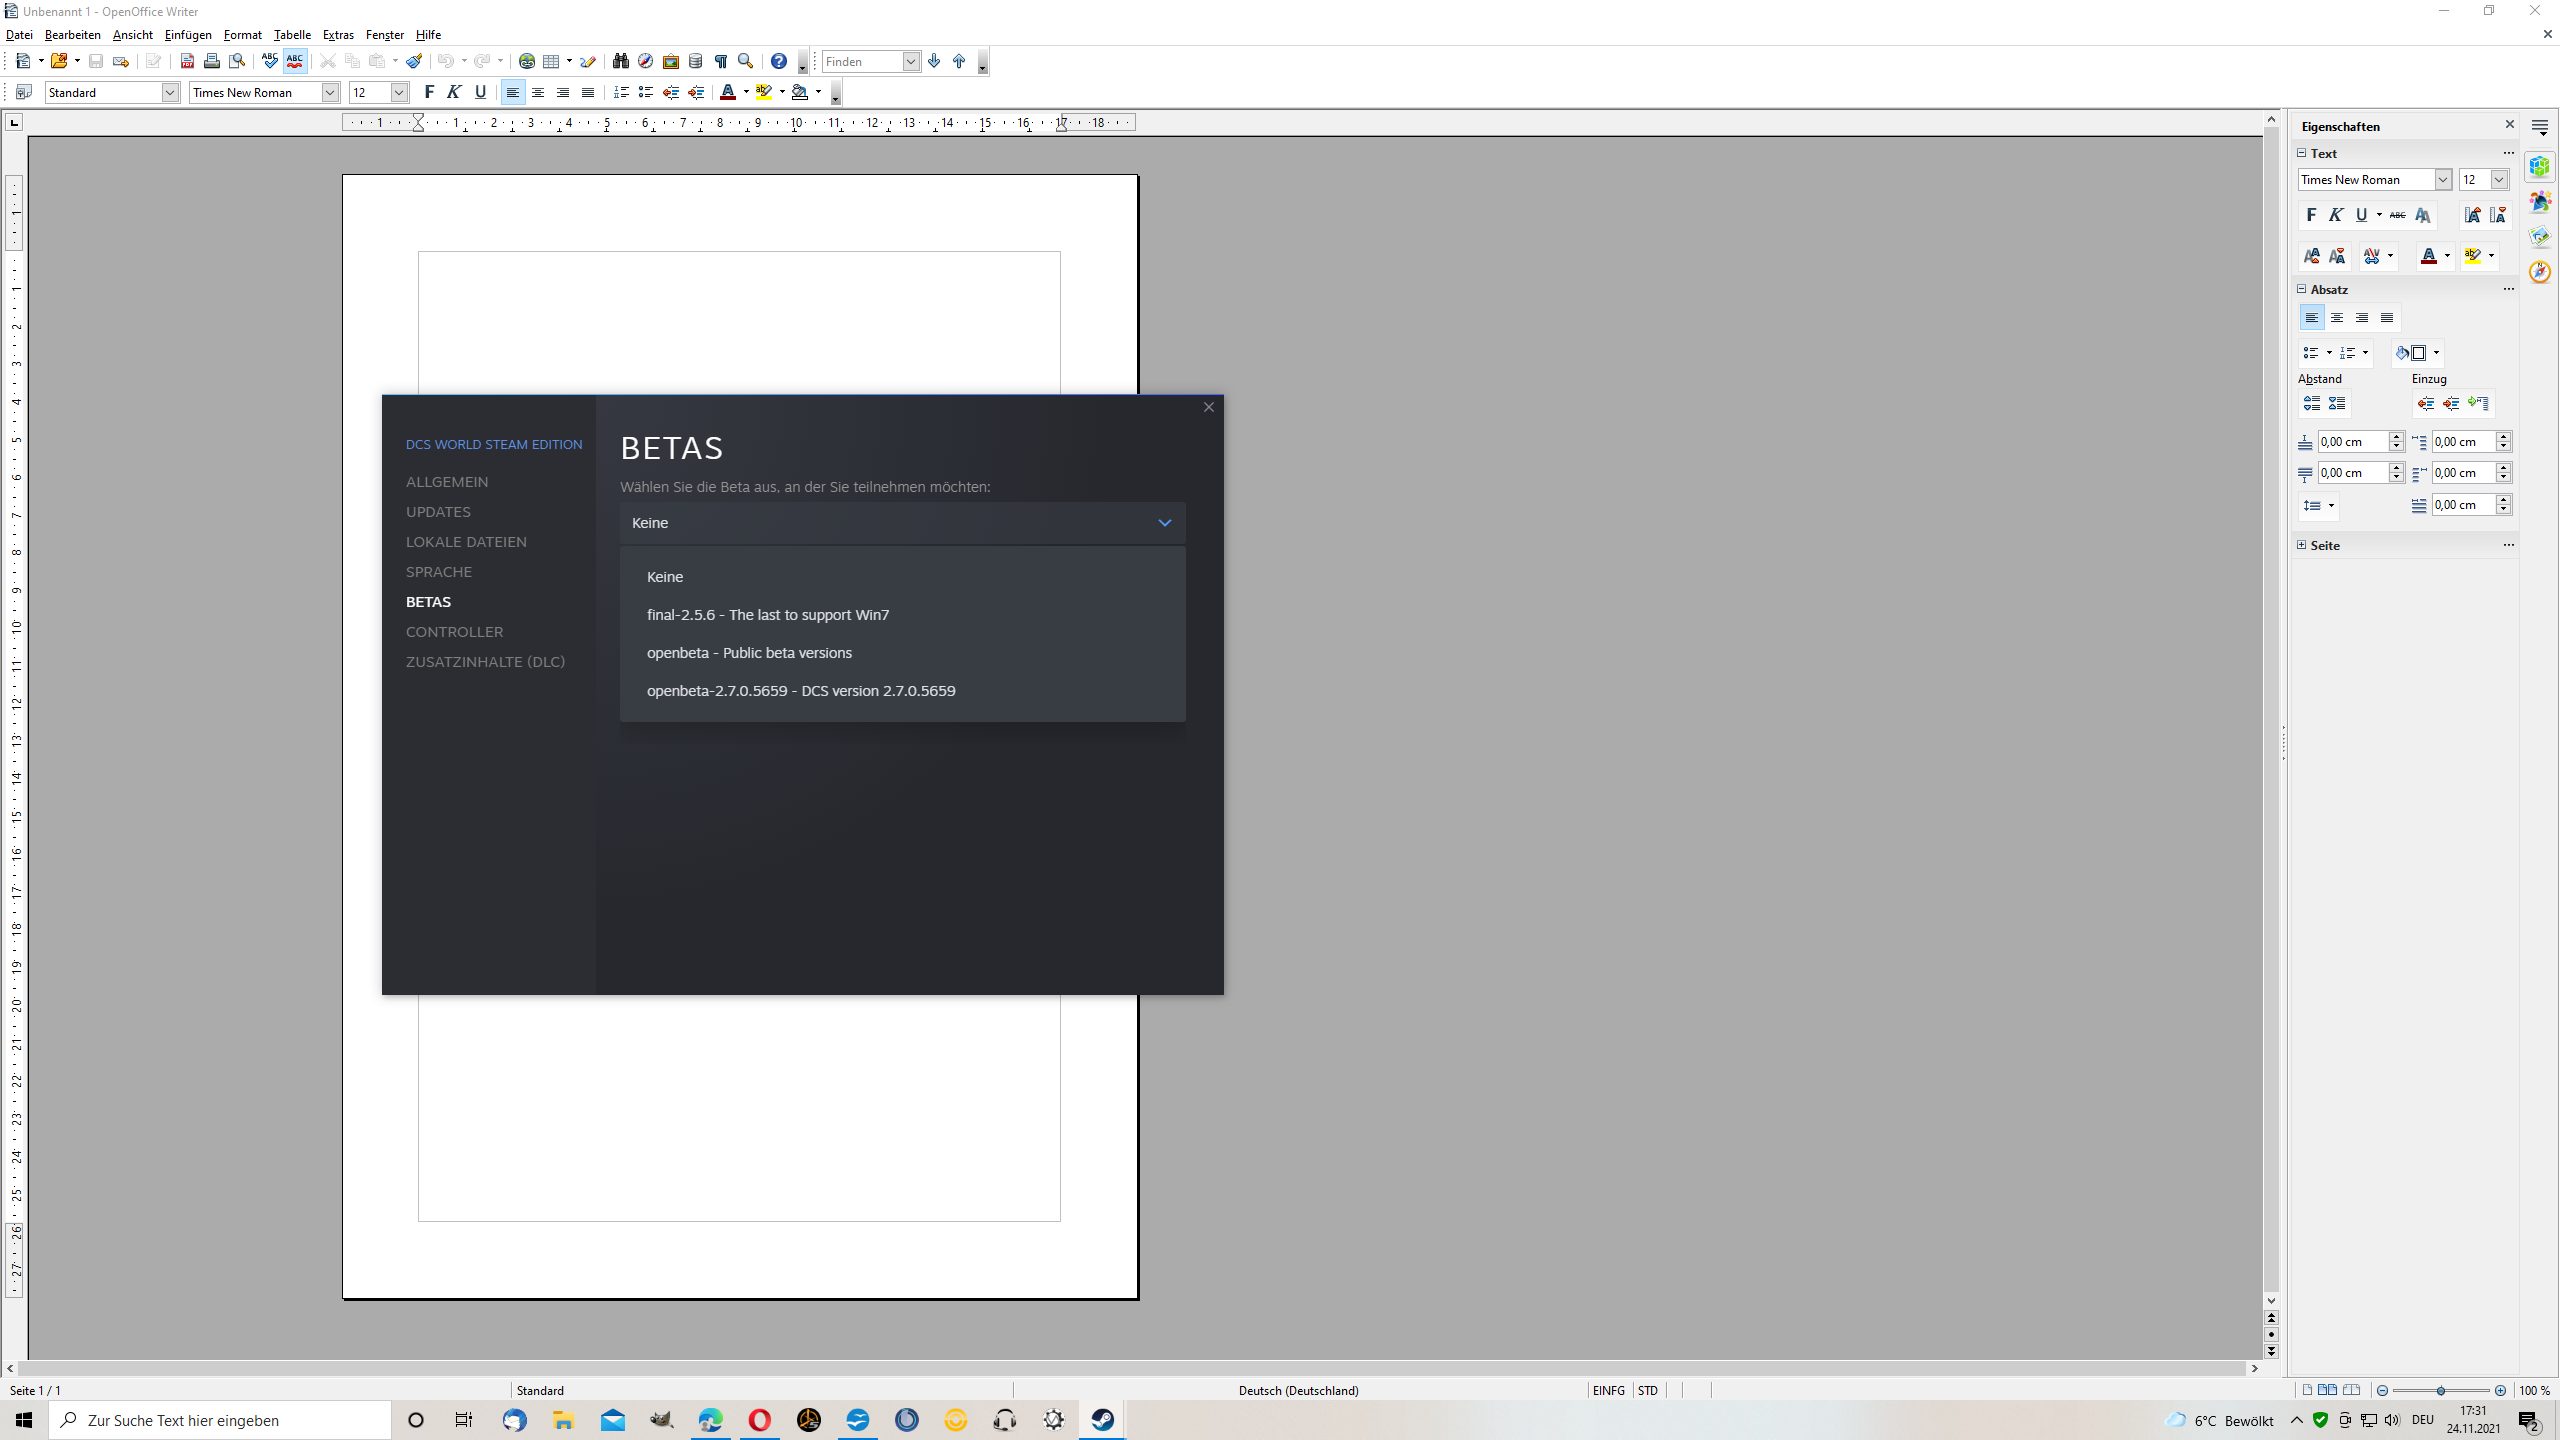
Task: Click the Print document icon
Action: click(211, 61)
